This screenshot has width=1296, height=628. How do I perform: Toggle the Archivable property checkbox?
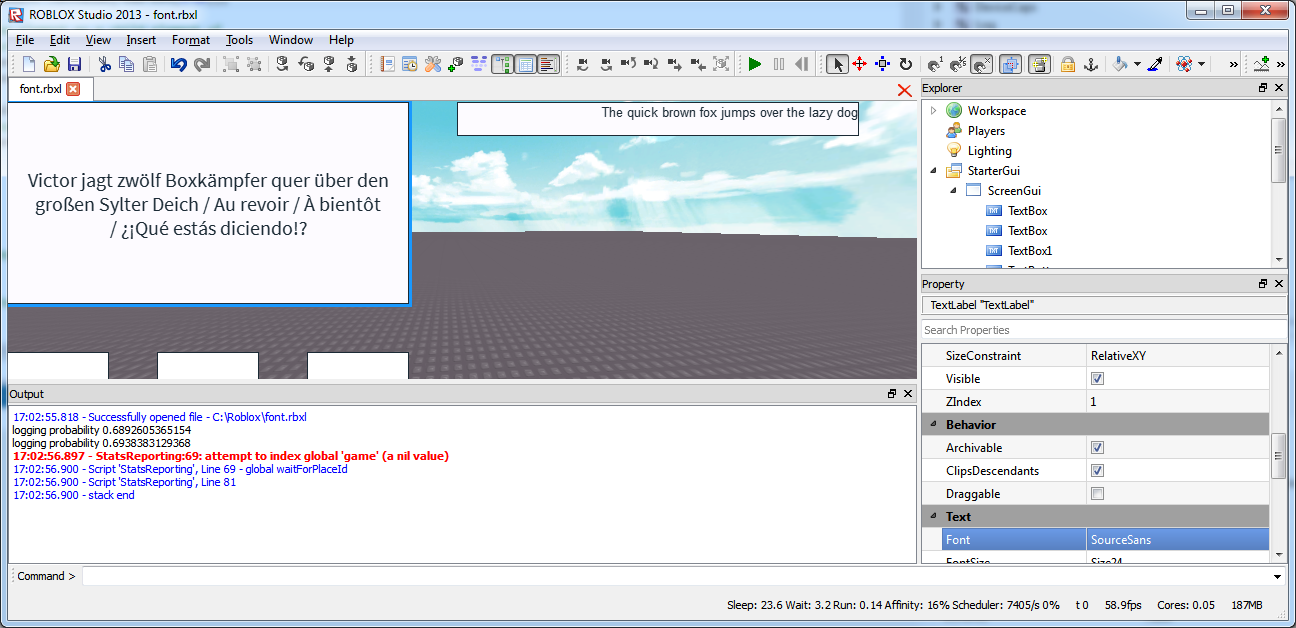1097,448
